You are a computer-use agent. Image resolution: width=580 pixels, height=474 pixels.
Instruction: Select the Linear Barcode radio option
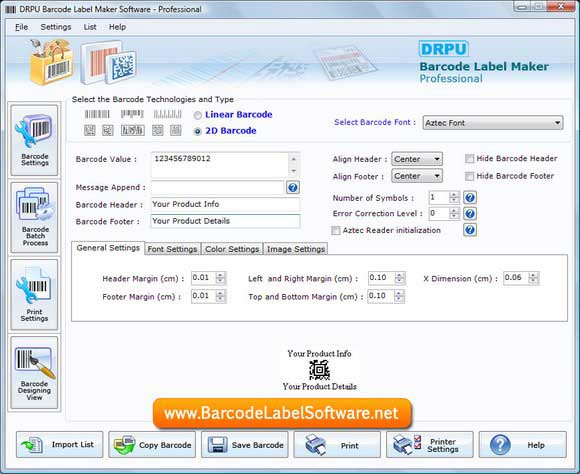coord(198,115)
